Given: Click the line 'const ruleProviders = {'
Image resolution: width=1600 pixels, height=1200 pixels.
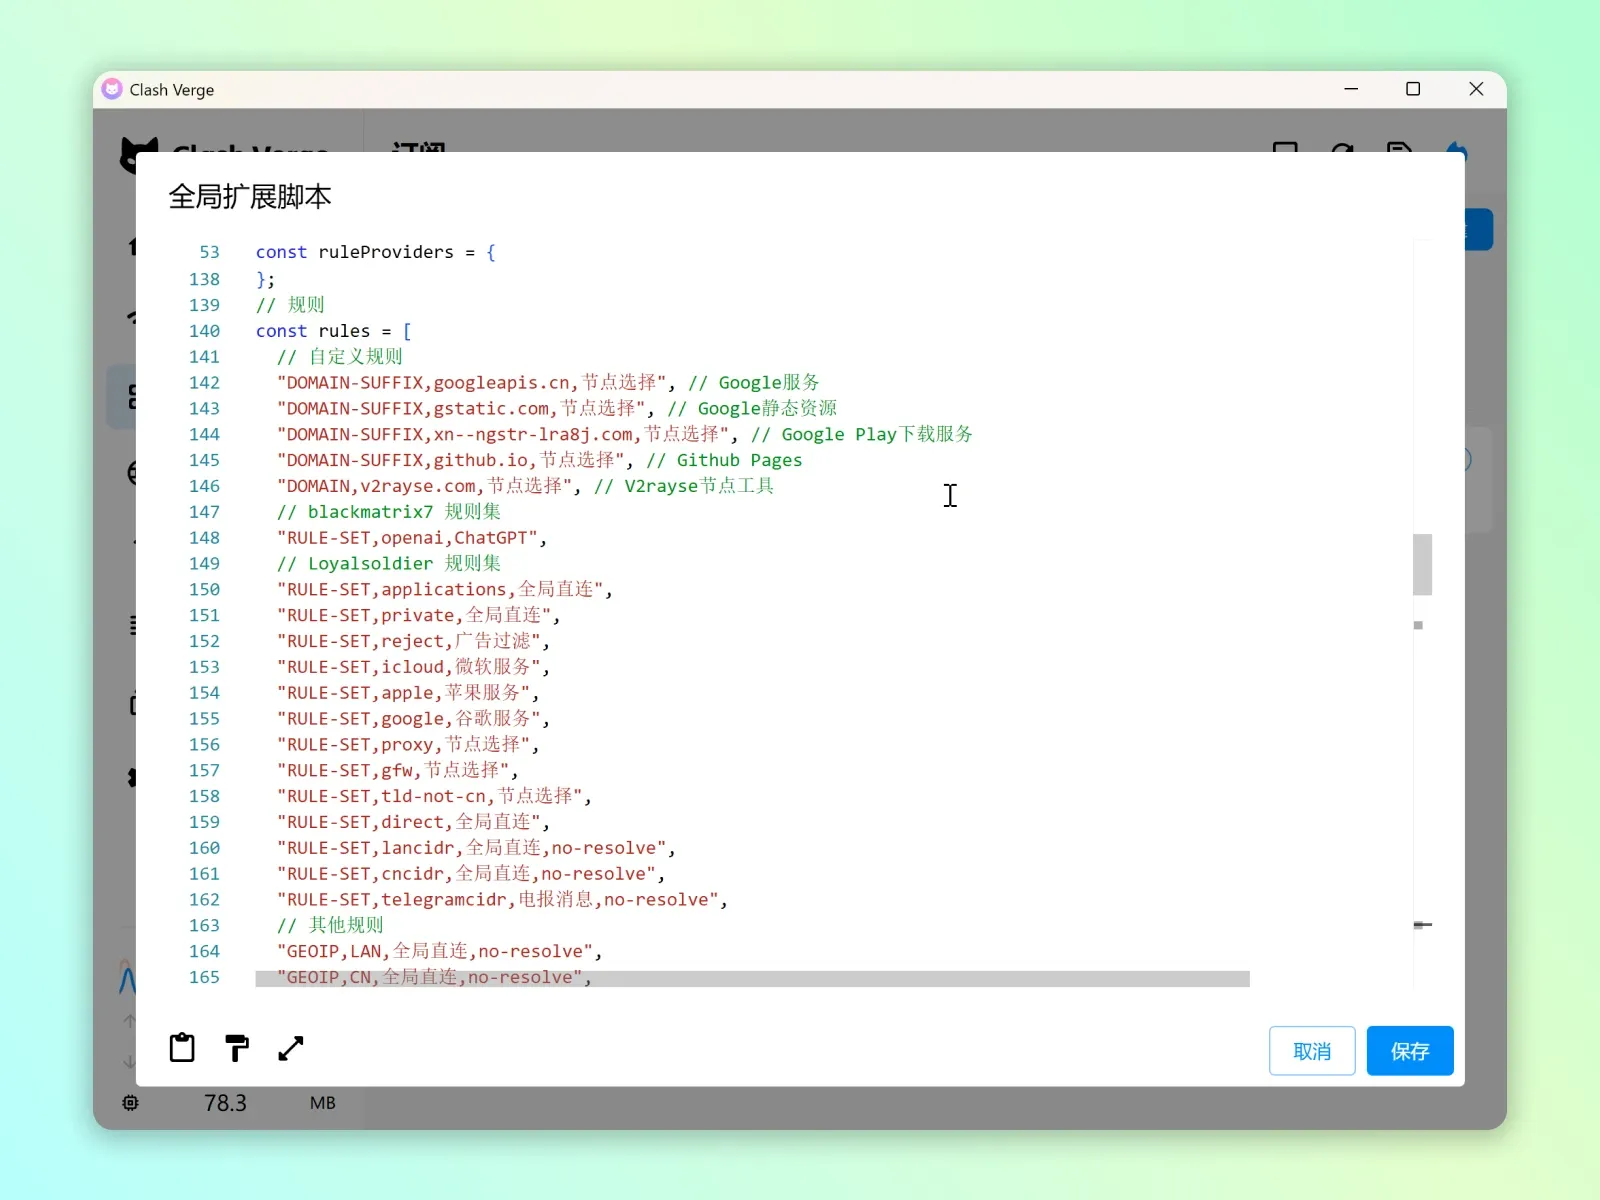Looking at the screenshot, I should [x=376, y=252].
